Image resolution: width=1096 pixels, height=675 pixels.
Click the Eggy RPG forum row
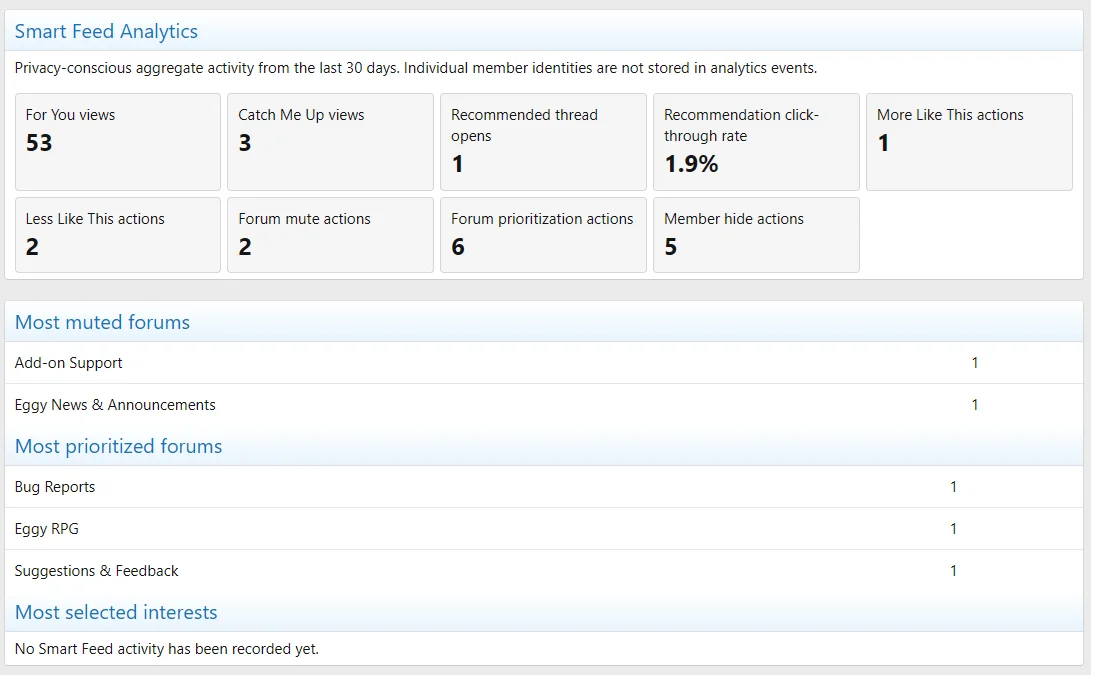544,529
